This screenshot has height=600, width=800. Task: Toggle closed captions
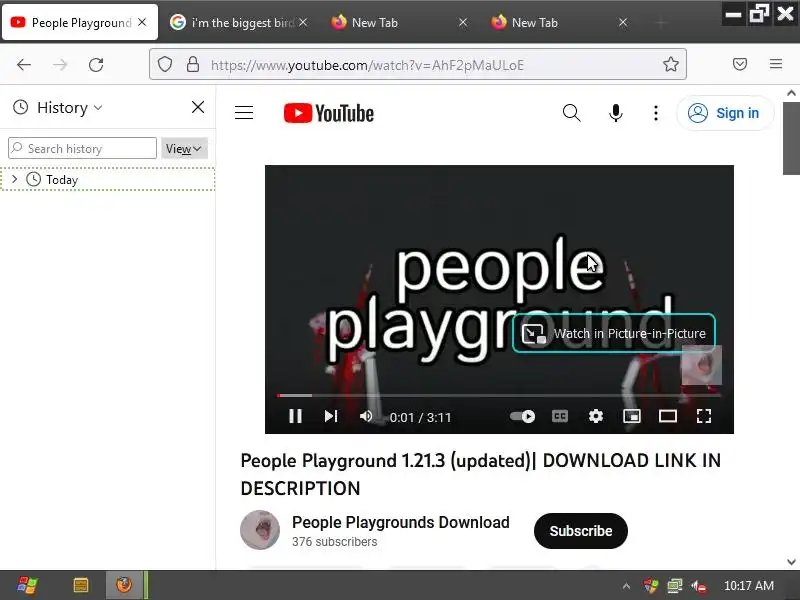click(560, 416)
